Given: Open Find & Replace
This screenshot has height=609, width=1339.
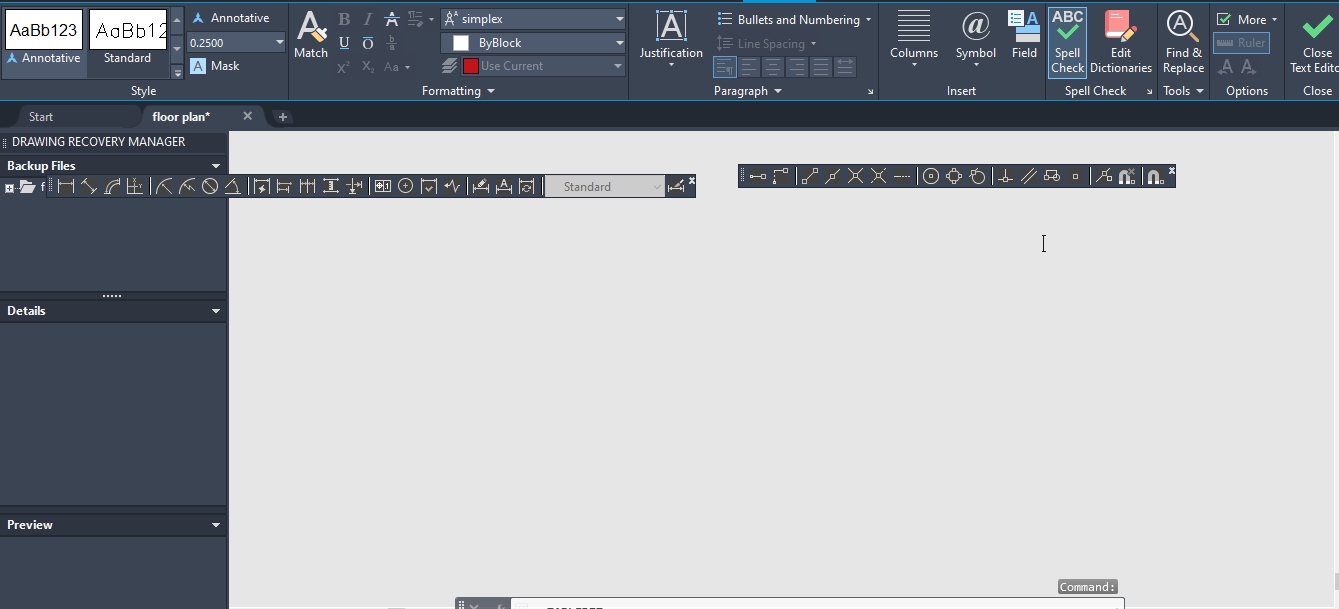Looking at the screenshot, I should tap(1183, 40).
